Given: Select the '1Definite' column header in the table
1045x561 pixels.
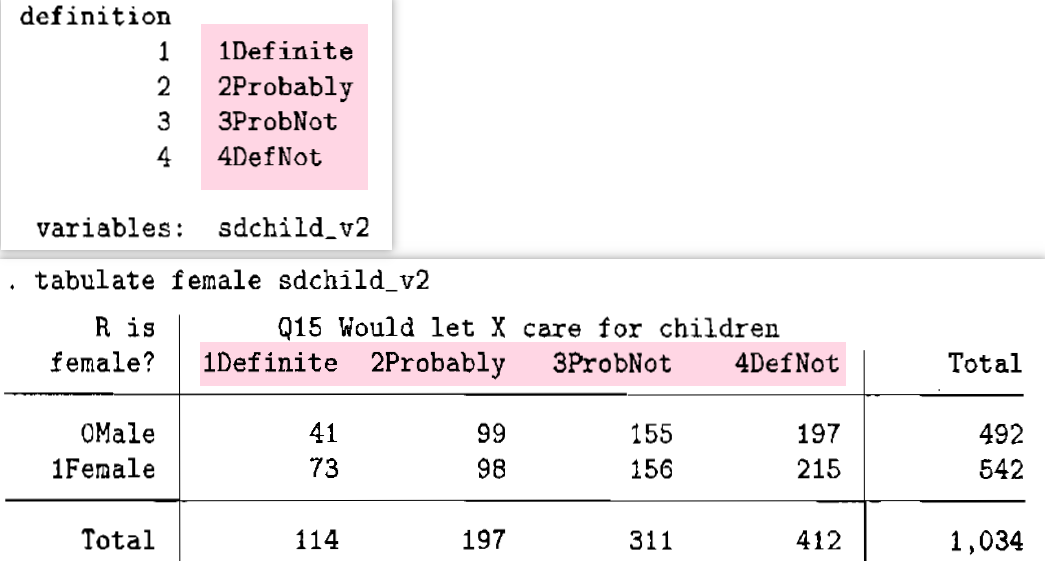Looking at the screenshot, I should click(270, 363).
